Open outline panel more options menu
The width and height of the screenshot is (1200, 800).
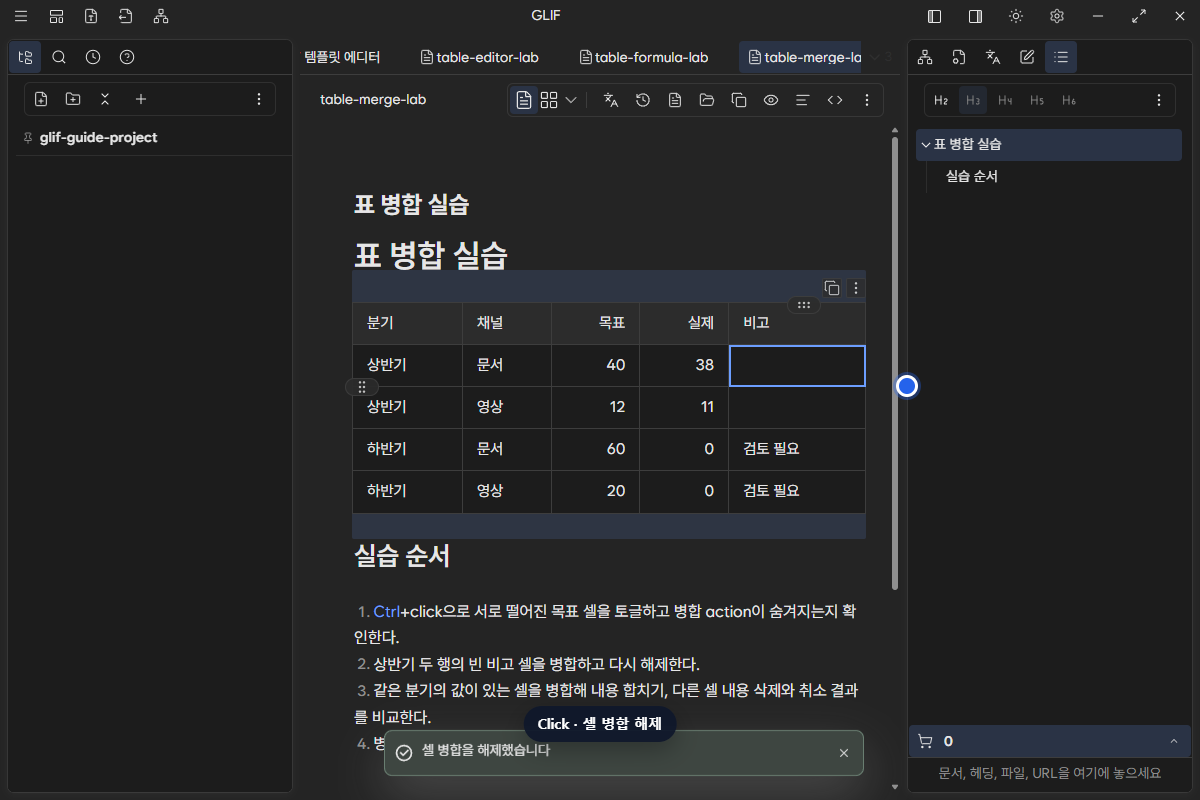[1159, 100]
